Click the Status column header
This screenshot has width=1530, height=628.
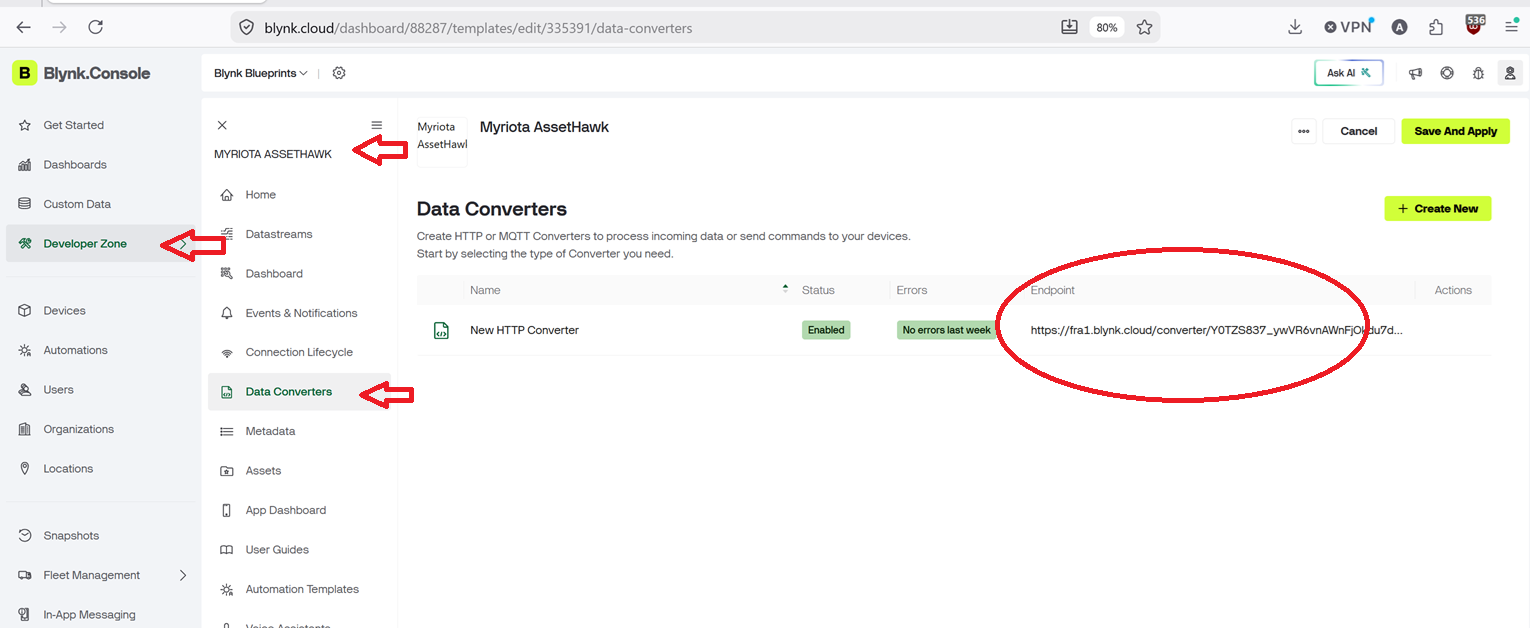(818, 290)
